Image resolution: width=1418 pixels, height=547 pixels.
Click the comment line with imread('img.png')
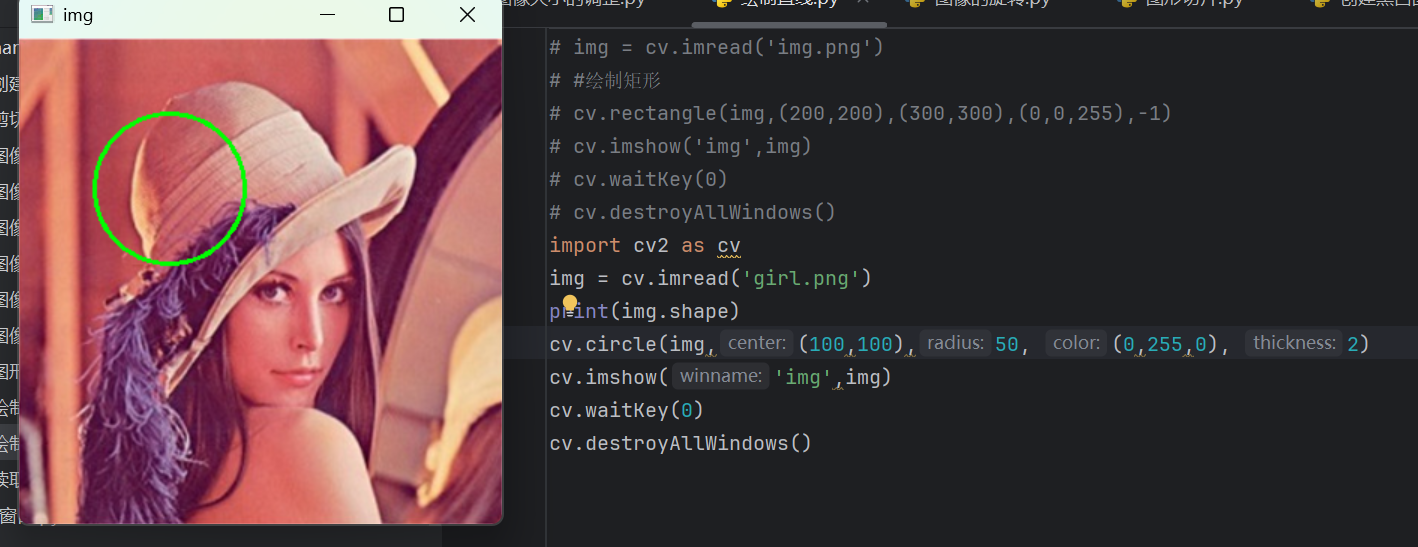pyautogui.click(x=717, y=47)
